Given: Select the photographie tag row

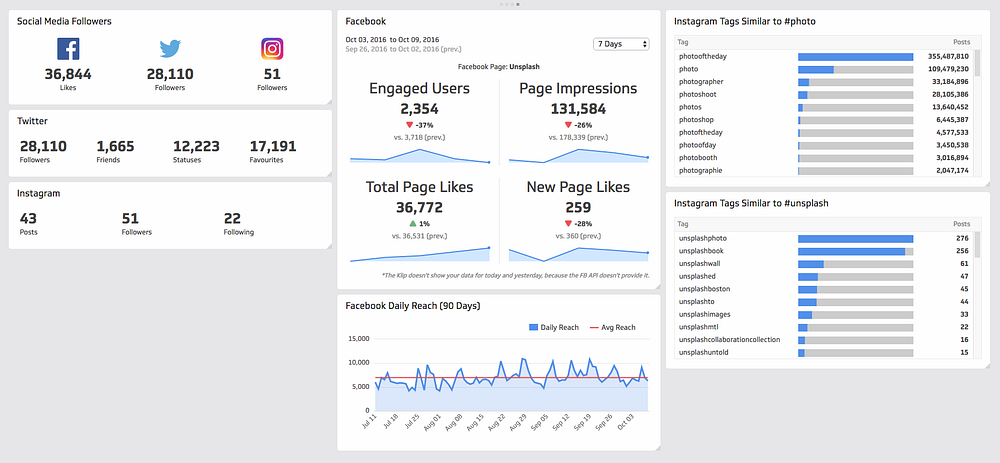Looking at the screenshot, I should point(824,170).
